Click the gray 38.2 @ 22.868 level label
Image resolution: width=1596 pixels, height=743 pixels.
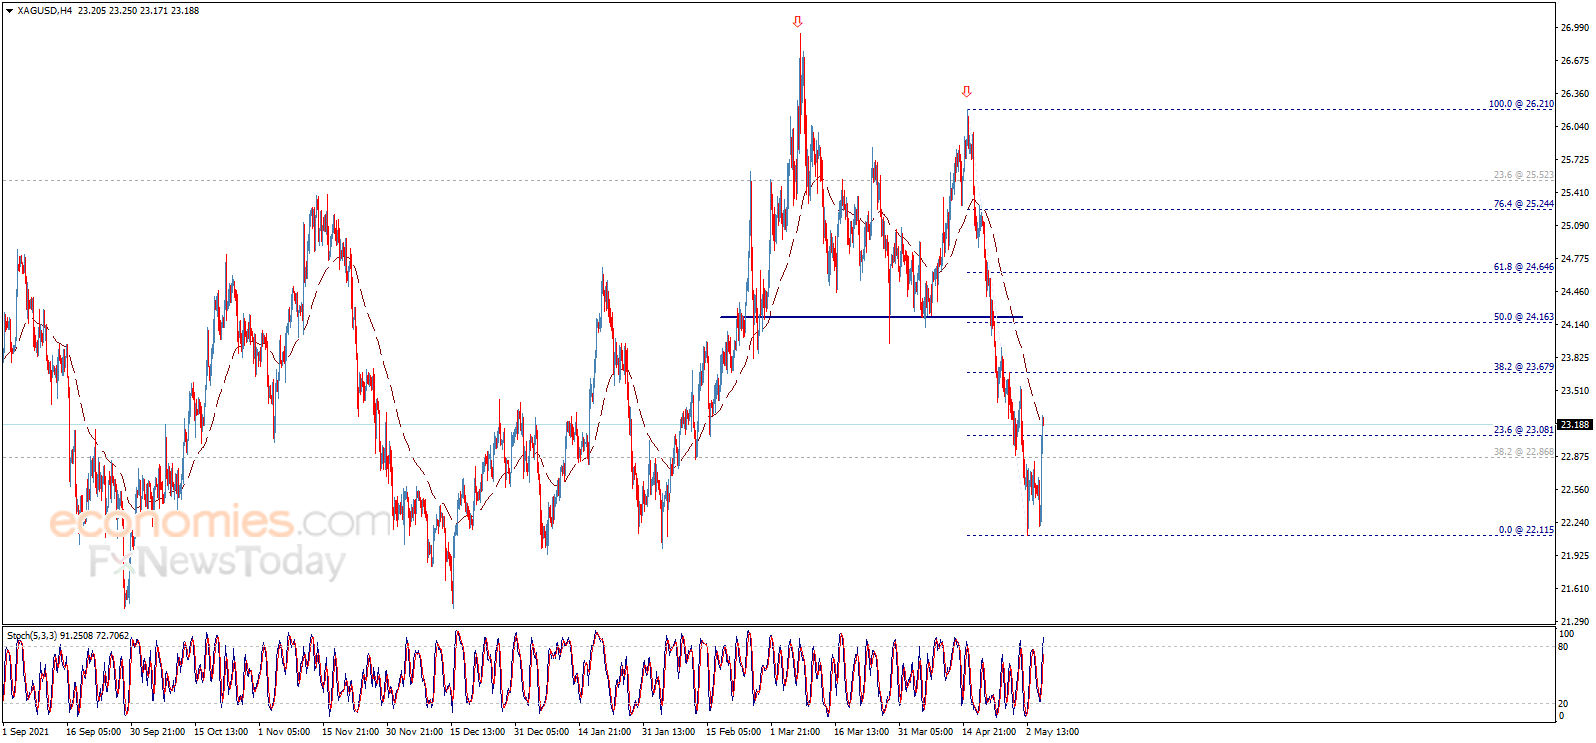pos(1523,452)
